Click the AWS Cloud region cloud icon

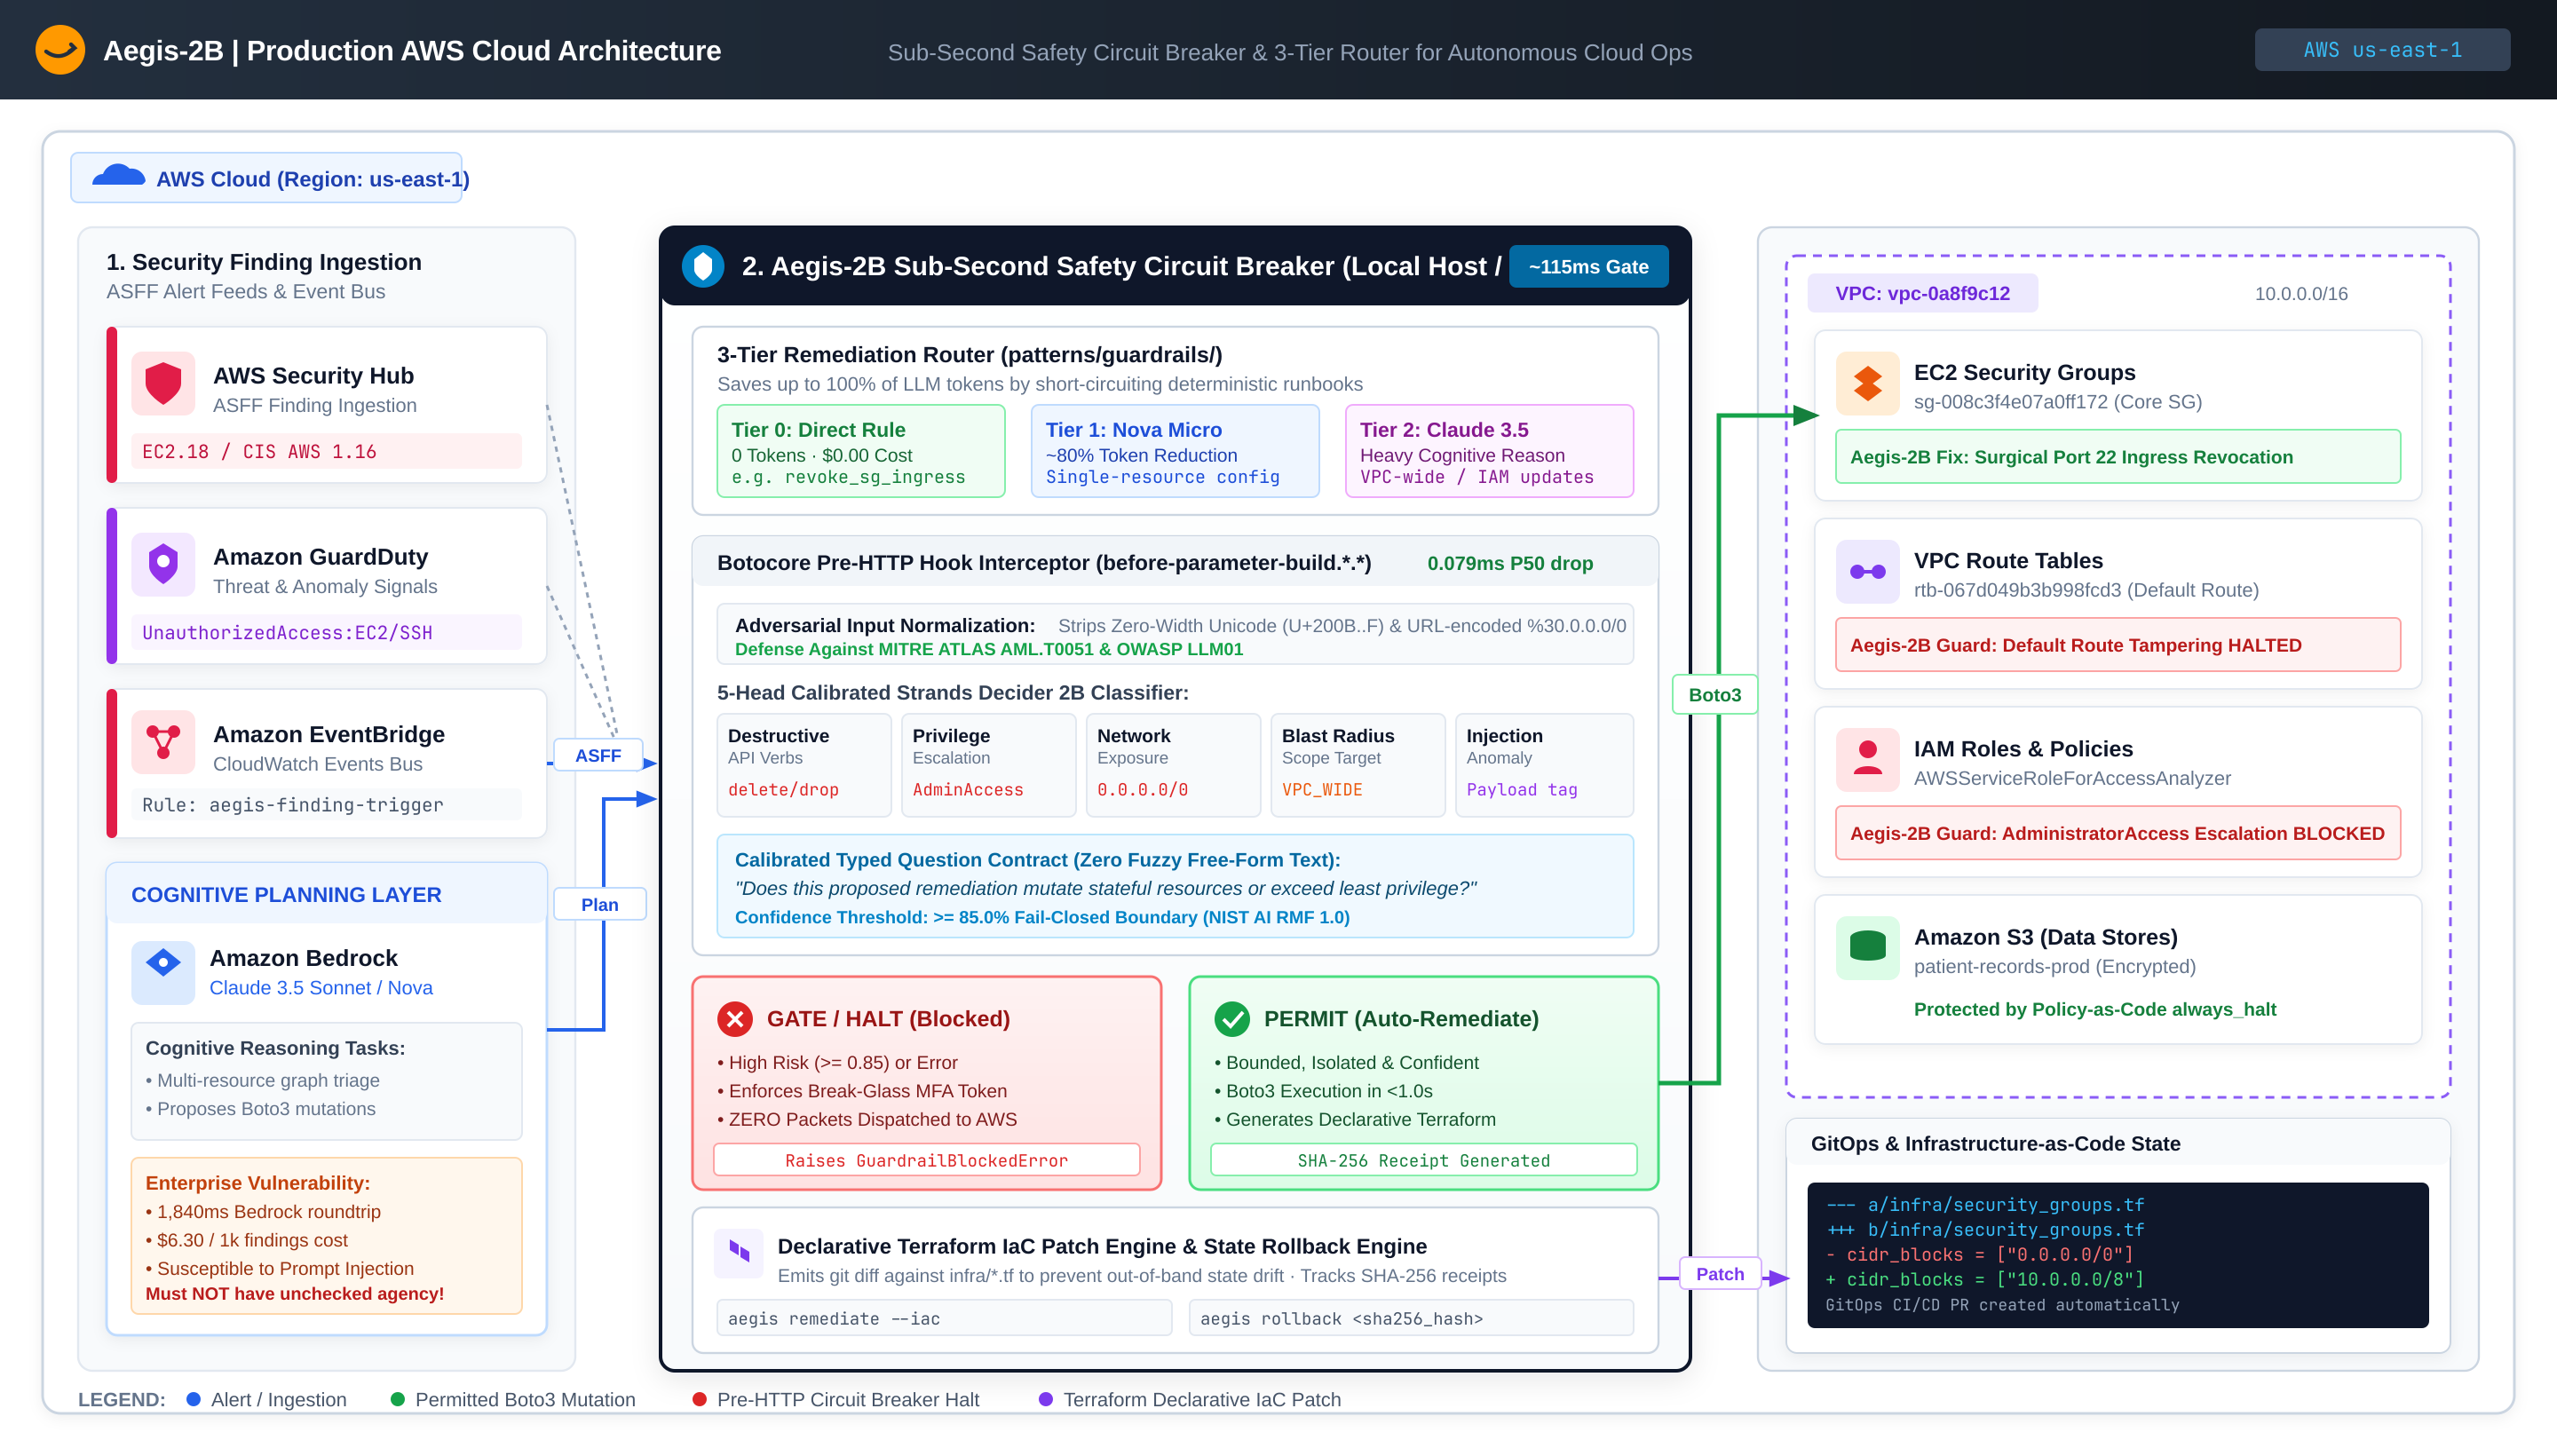pyautogui.click(x=118, y=177)
